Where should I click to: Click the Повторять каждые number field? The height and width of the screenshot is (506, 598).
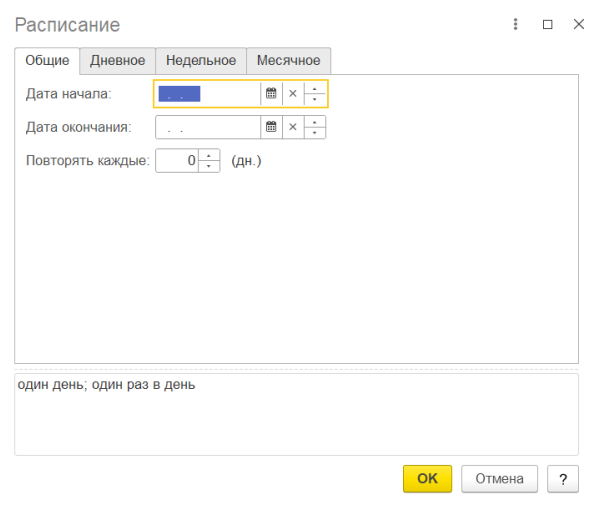(x=177, y=161)
